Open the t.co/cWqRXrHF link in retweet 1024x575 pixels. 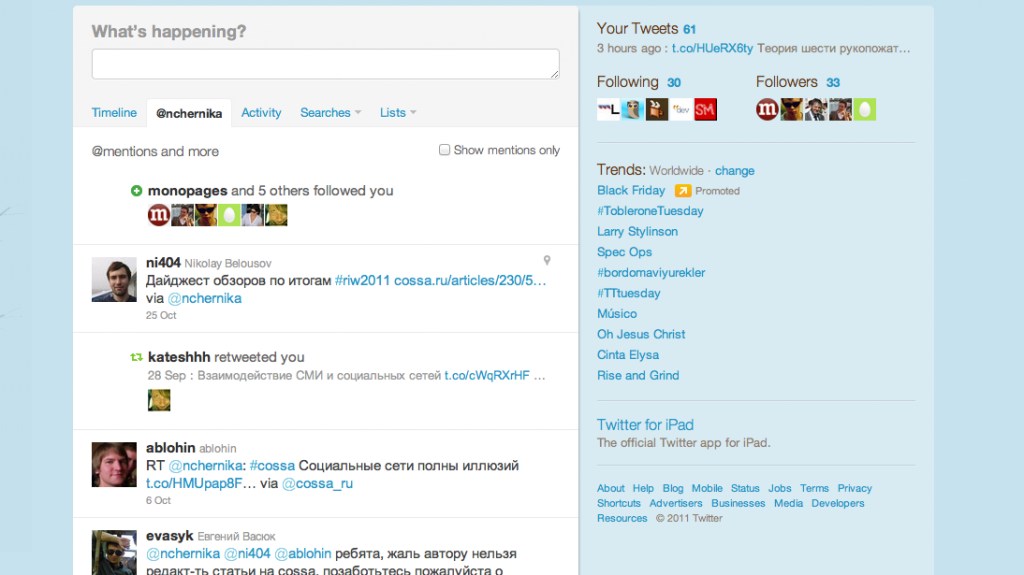(x=487, y=376)
